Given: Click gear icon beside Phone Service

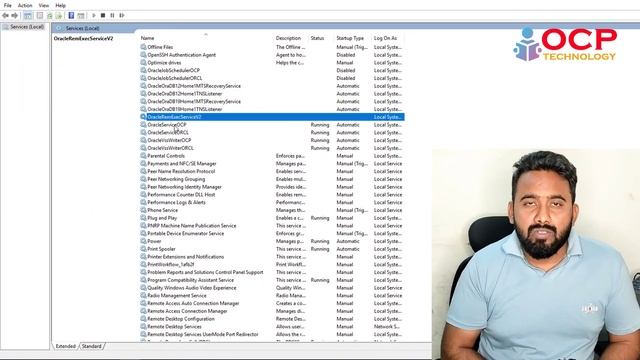Looking at the screenshot, I should (143, 210).
